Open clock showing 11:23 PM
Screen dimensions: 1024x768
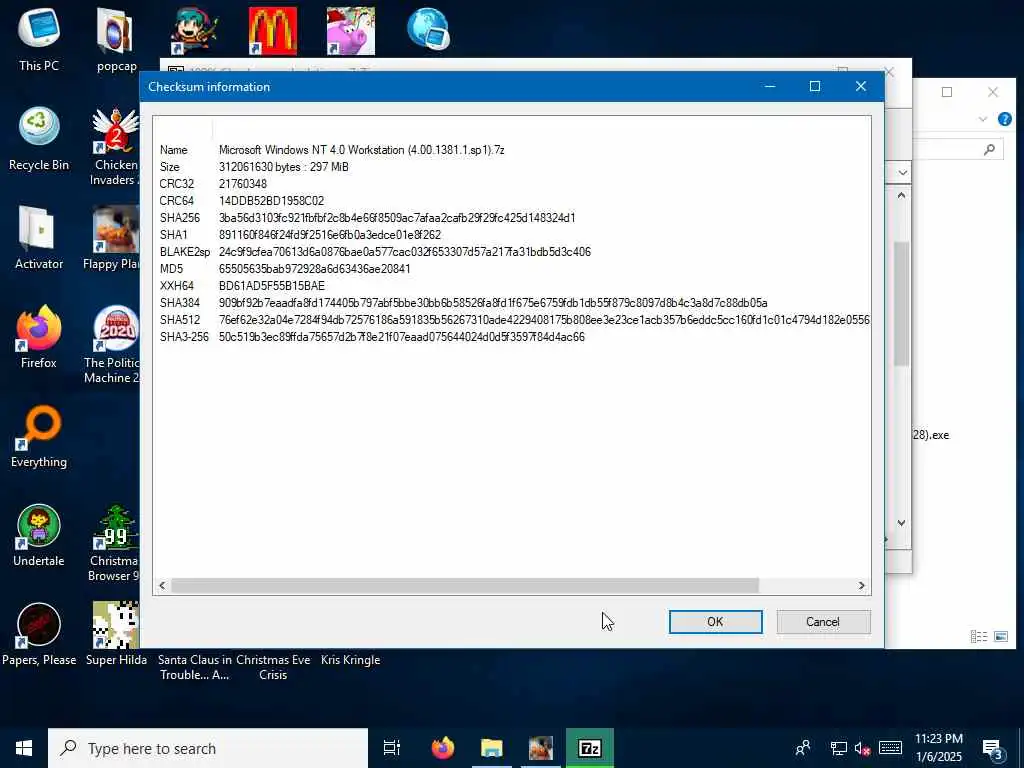(938, 748)
